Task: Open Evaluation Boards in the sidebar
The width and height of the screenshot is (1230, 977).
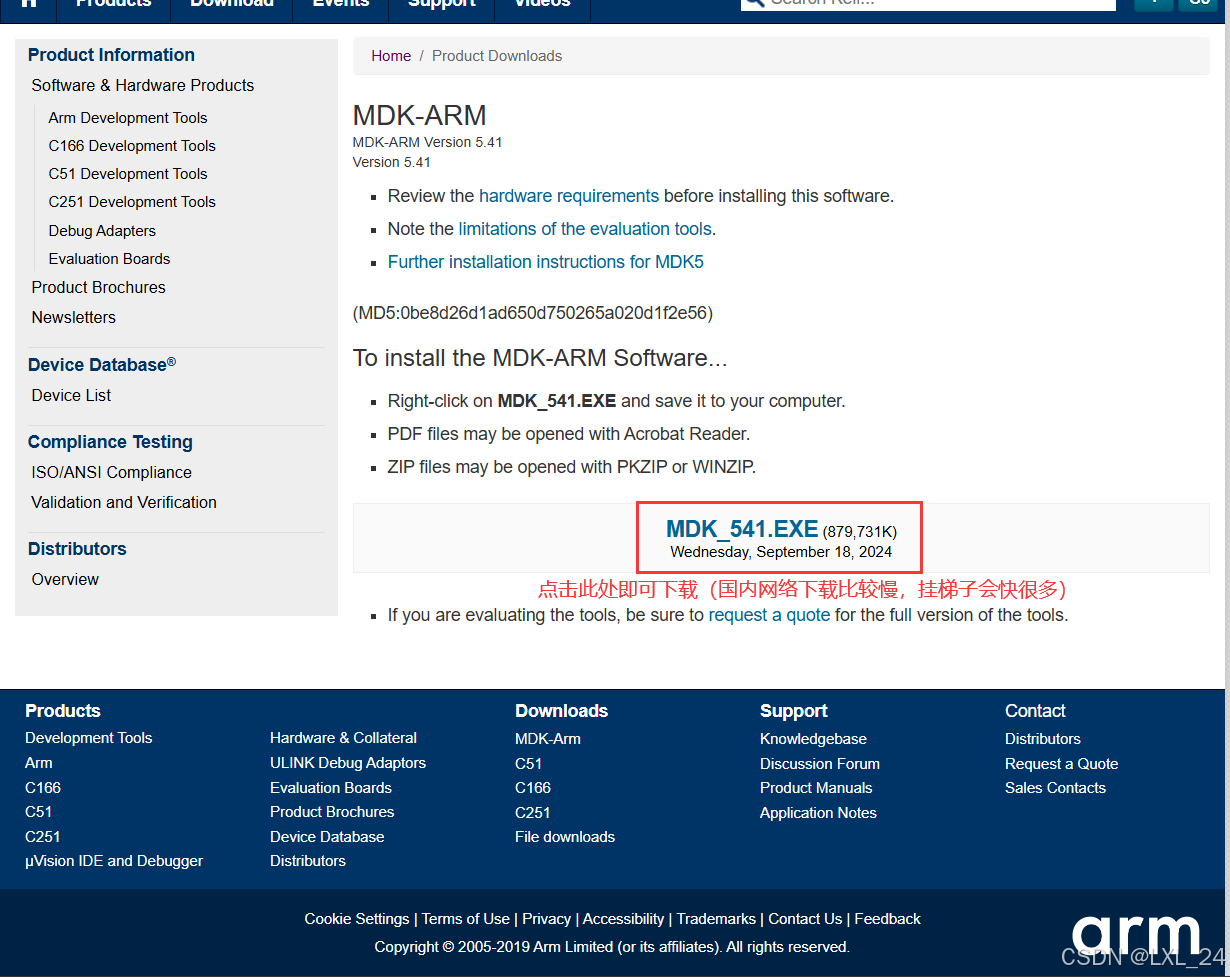Action: pos(109,259)
